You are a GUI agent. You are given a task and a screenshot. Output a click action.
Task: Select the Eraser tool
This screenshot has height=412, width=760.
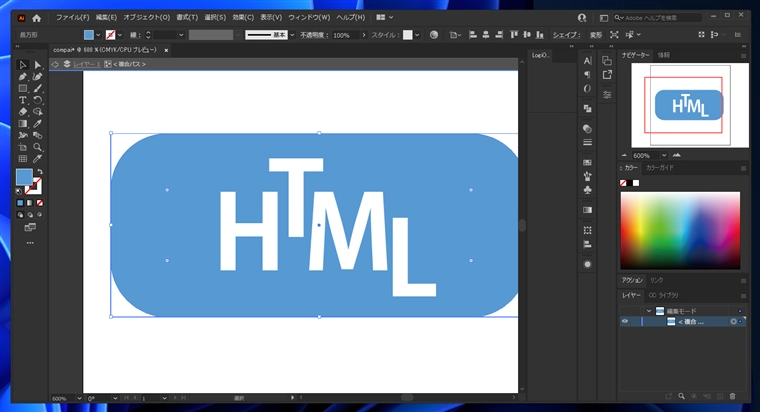pyautogui.click(x=22, y=112)
